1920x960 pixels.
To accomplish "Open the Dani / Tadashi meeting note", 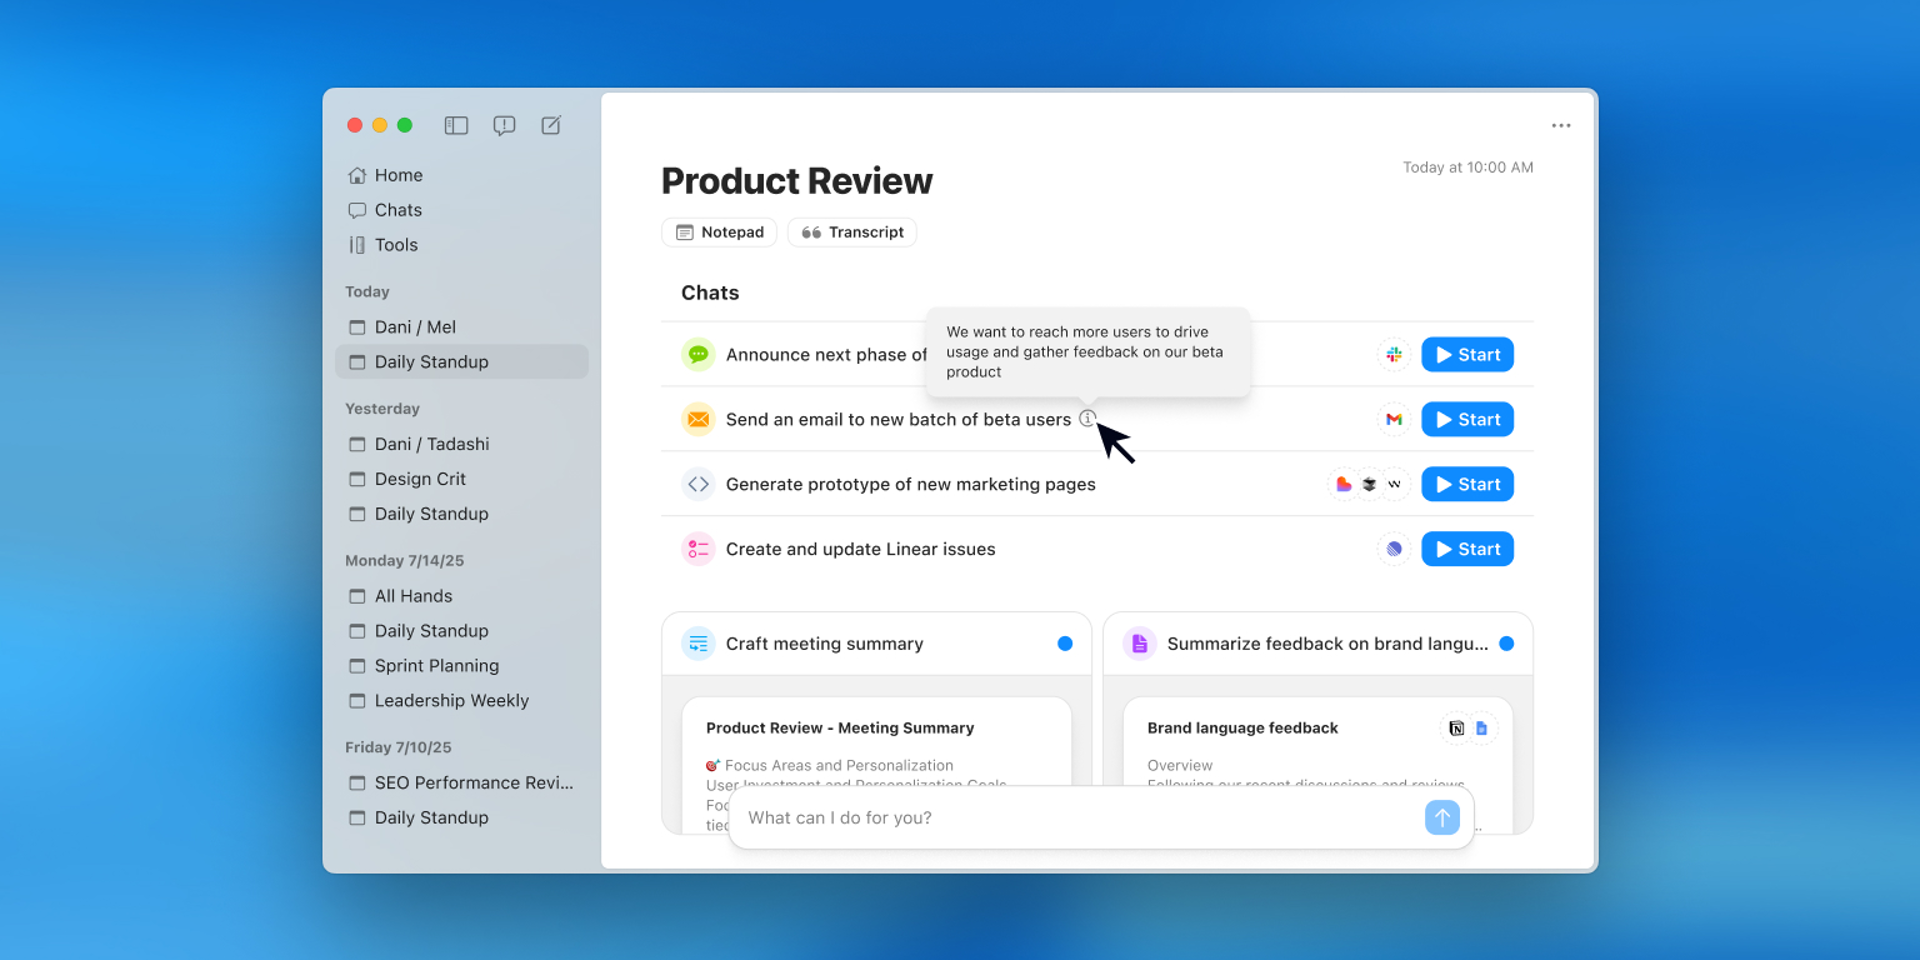I will (x=431, y=444).
